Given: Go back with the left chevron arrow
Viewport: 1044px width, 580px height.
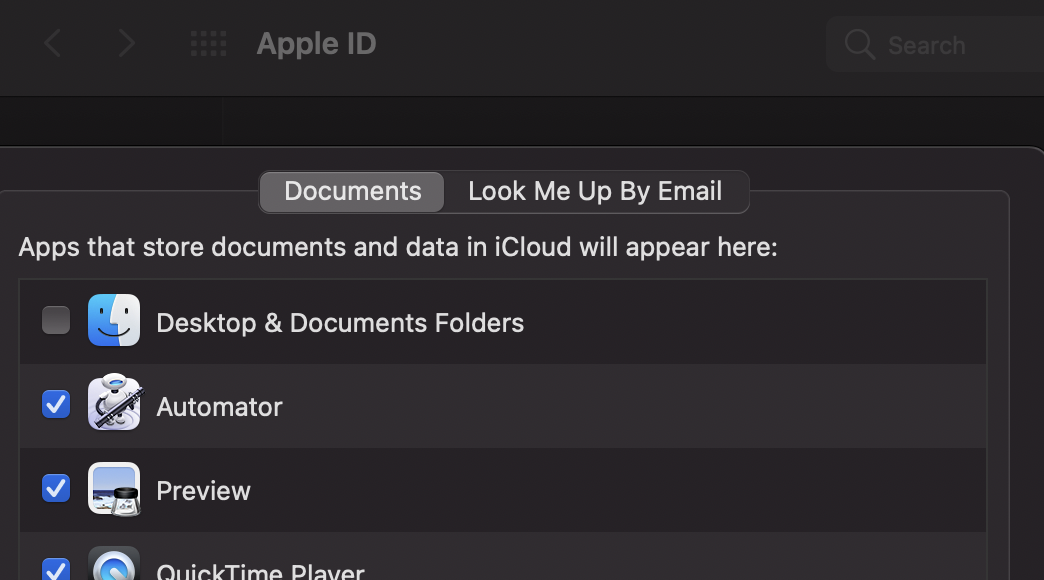Looking at the screenshot, I should click(53, 43).
